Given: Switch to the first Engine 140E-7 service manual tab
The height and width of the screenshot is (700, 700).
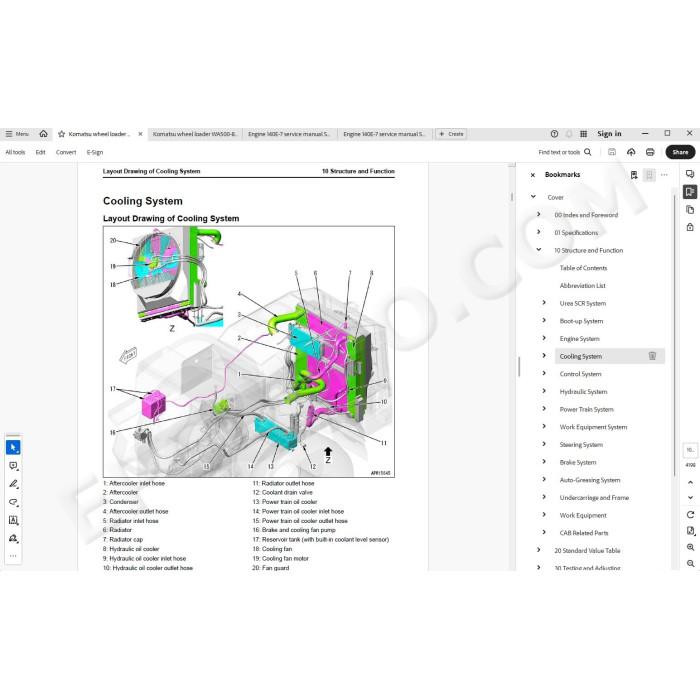Looking at the screenshot, I should (x=289, y=134).
